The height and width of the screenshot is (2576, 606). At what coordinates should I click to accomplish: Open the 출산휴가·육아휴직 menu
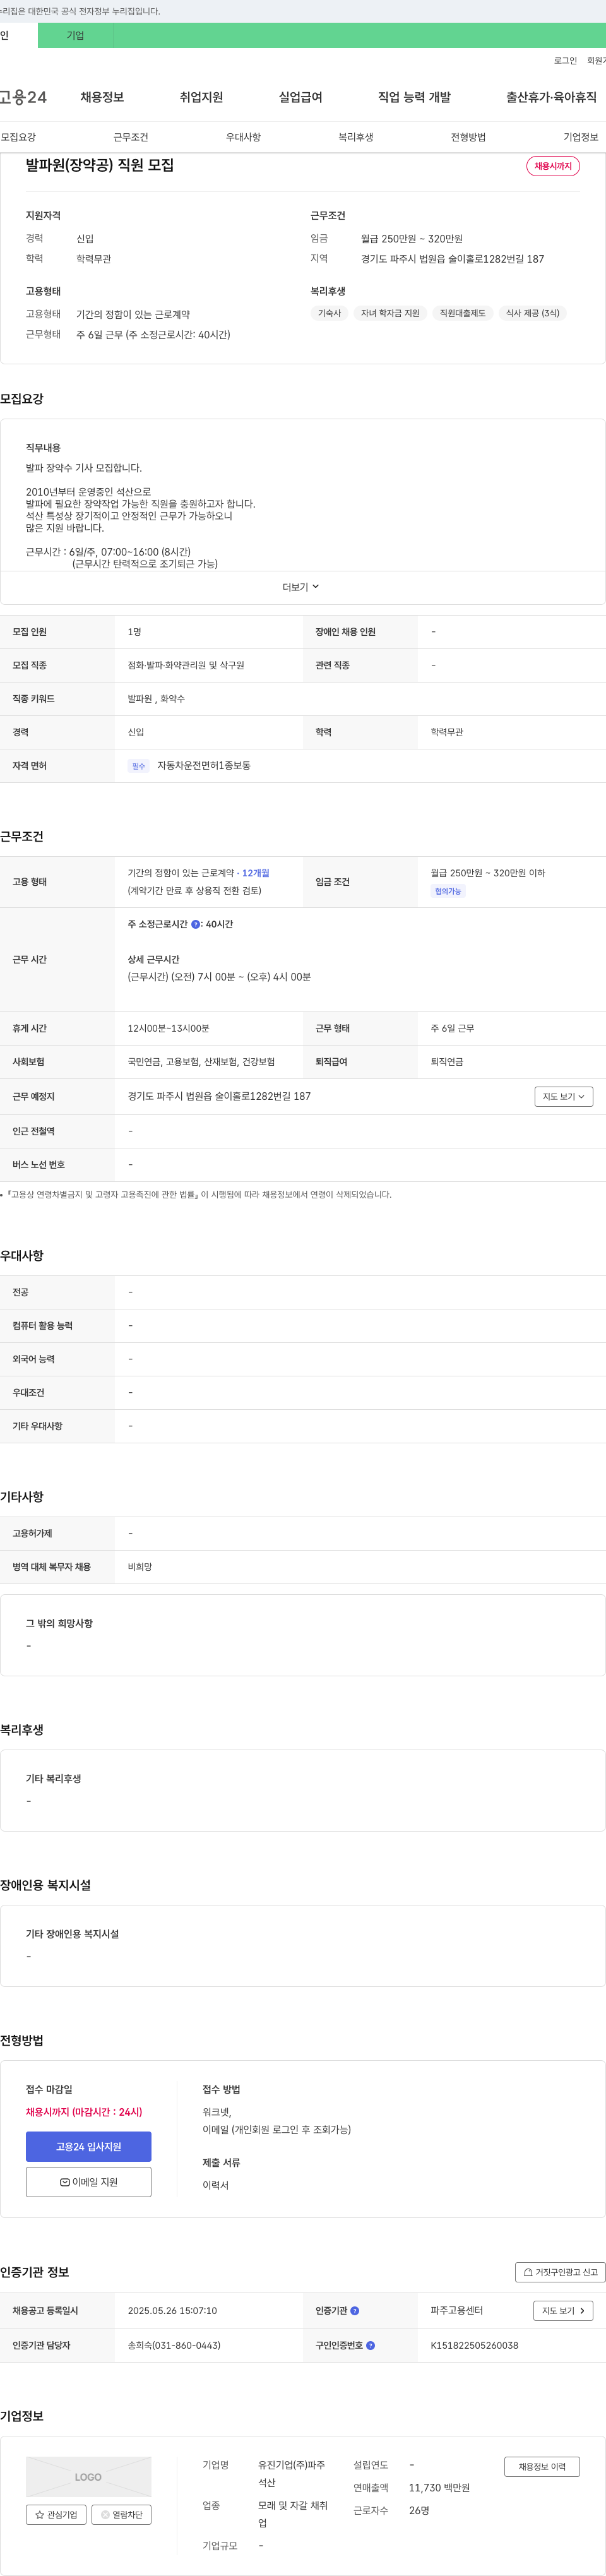pyautogui.click(x=551, y=97)
